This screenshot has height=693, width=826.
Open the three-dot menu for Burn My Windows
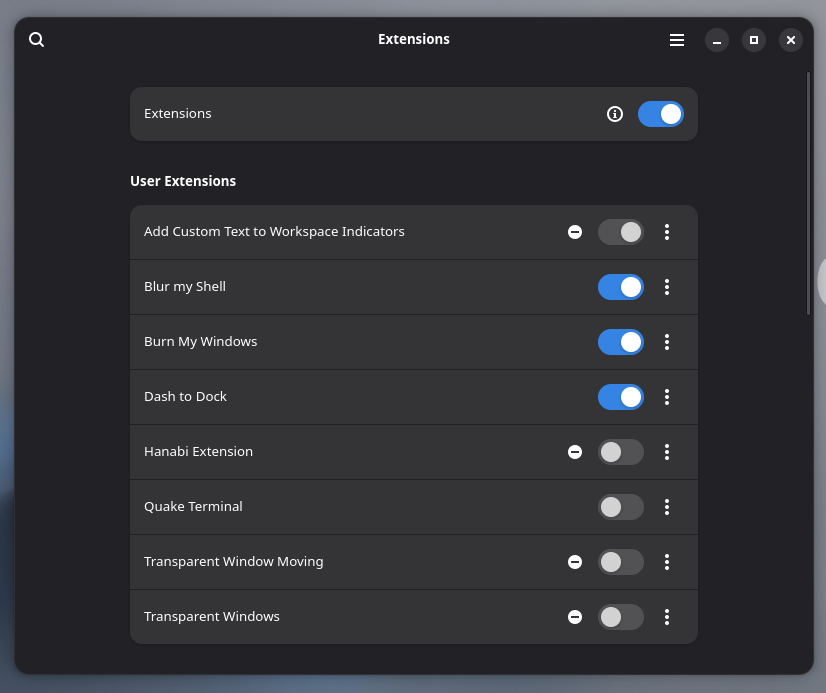(667, 342)
